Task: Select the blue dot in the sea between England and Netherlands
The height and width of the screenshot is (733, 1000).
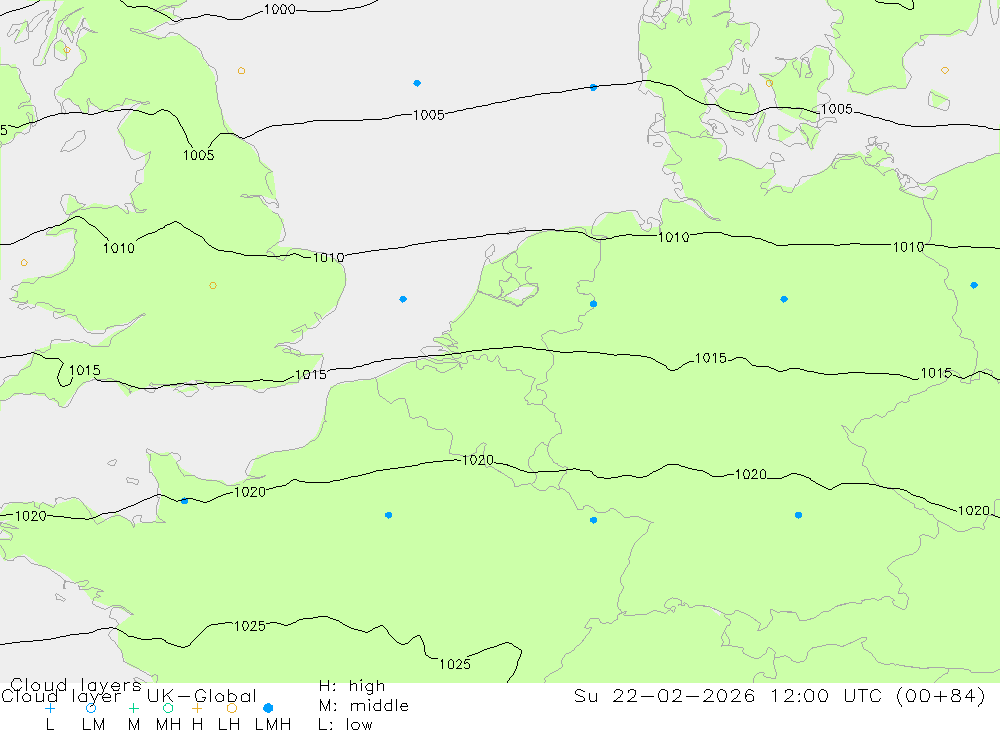Action: (x=403, y=299)
